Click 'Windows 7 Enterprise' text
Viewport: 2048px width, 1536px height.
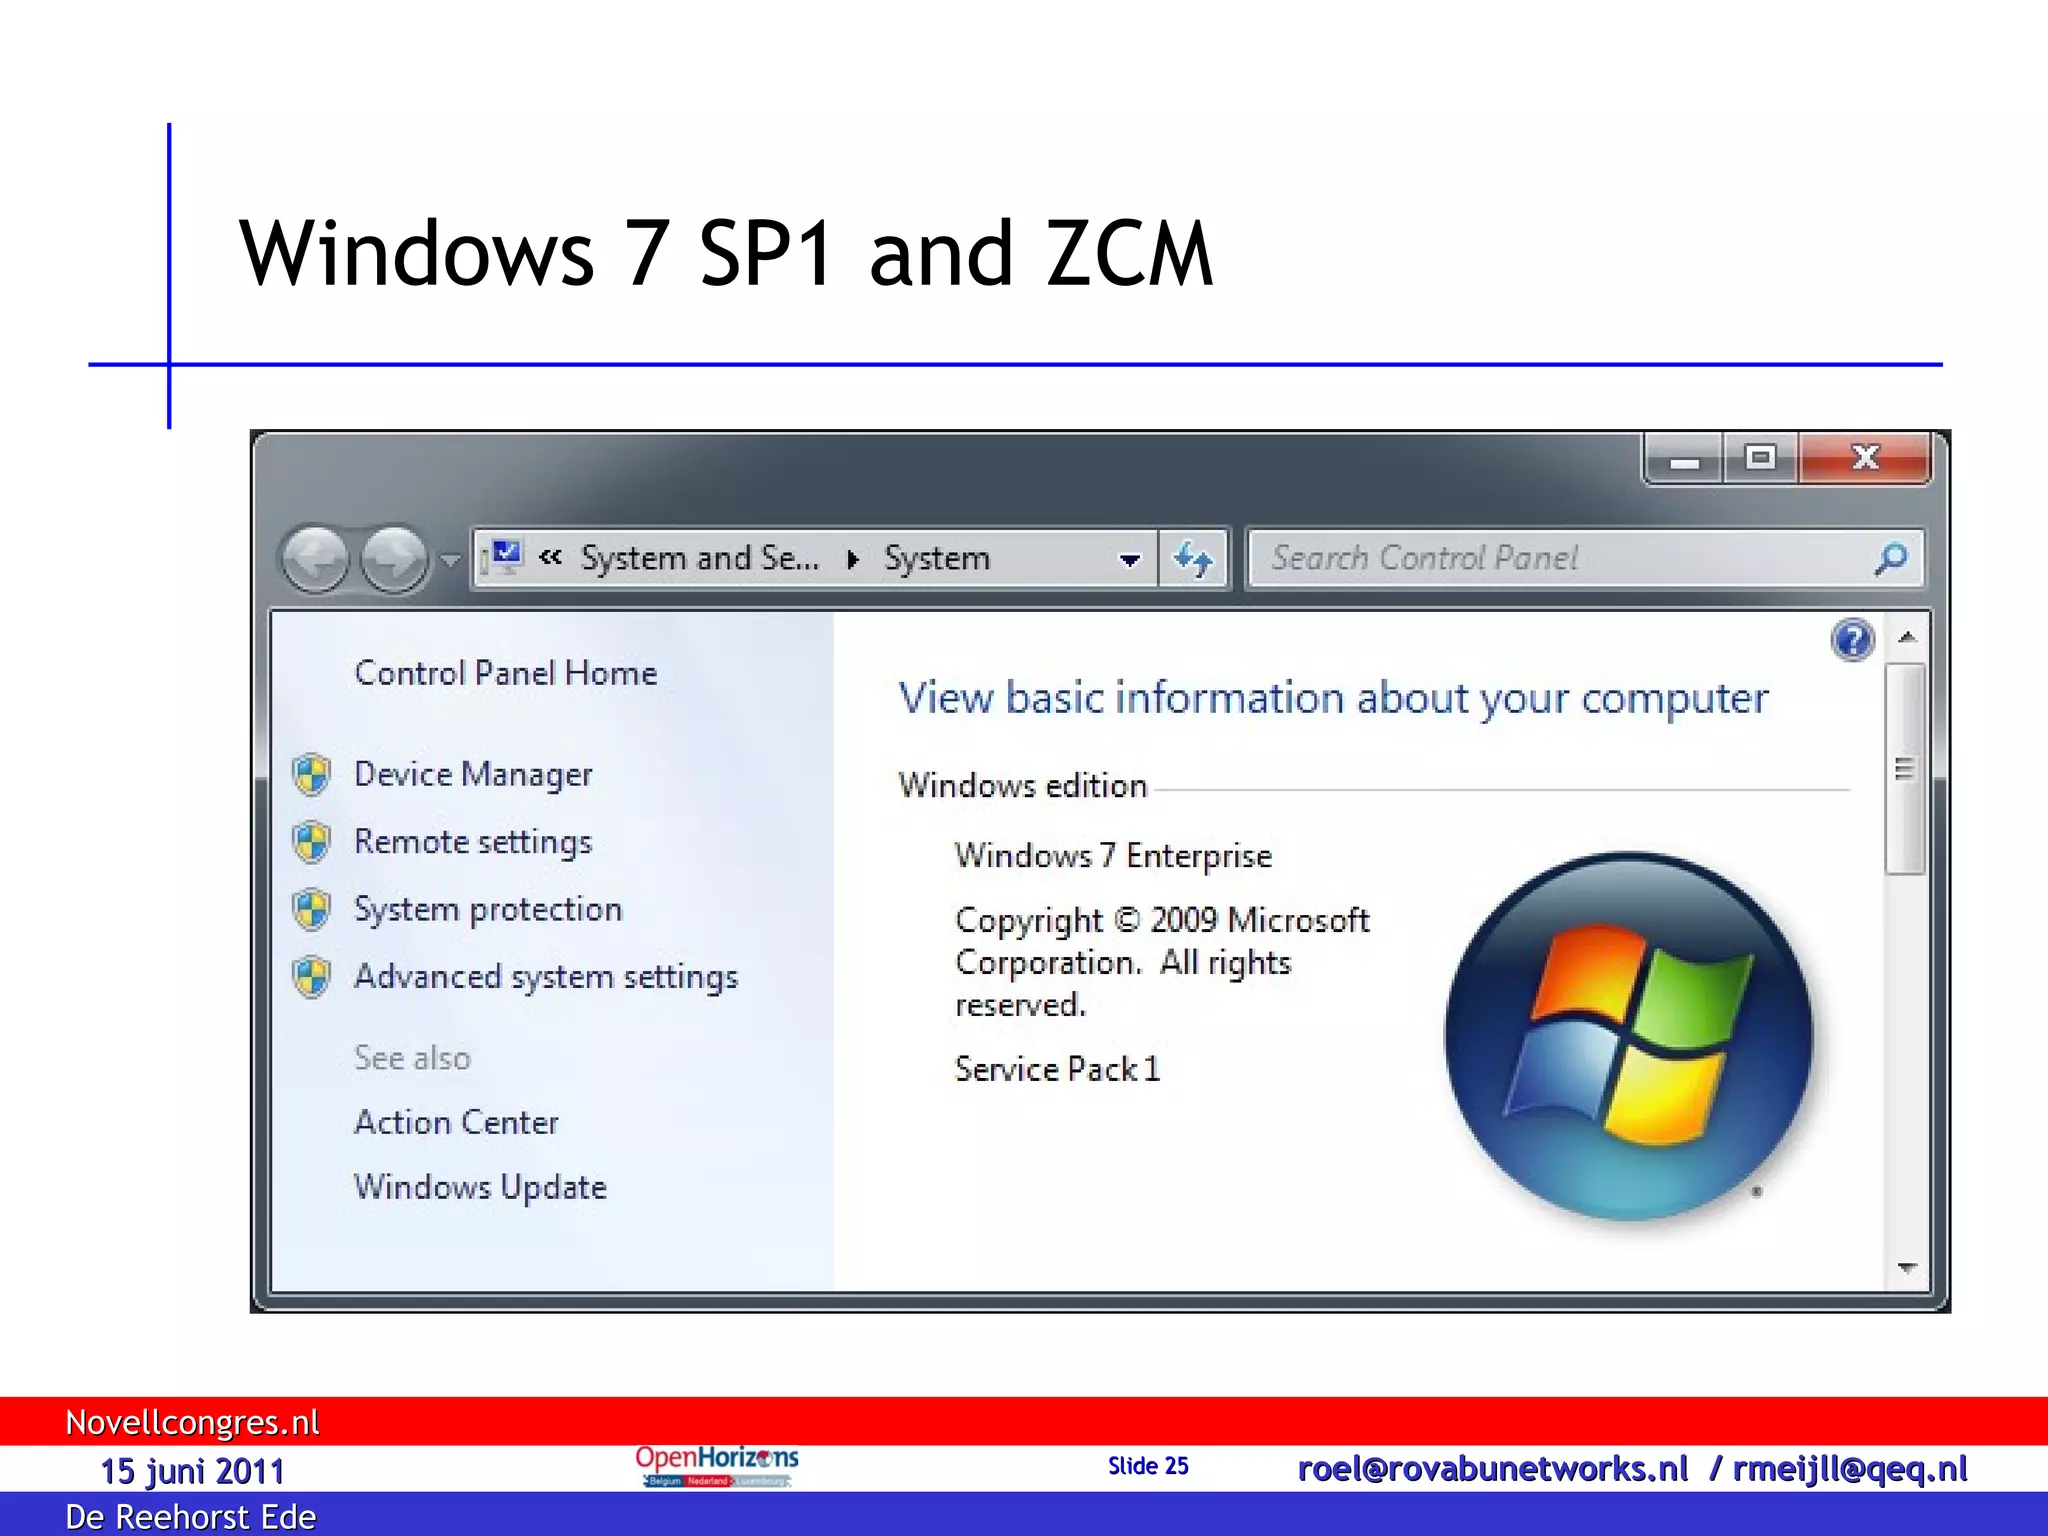click(x=1113, y=856)
